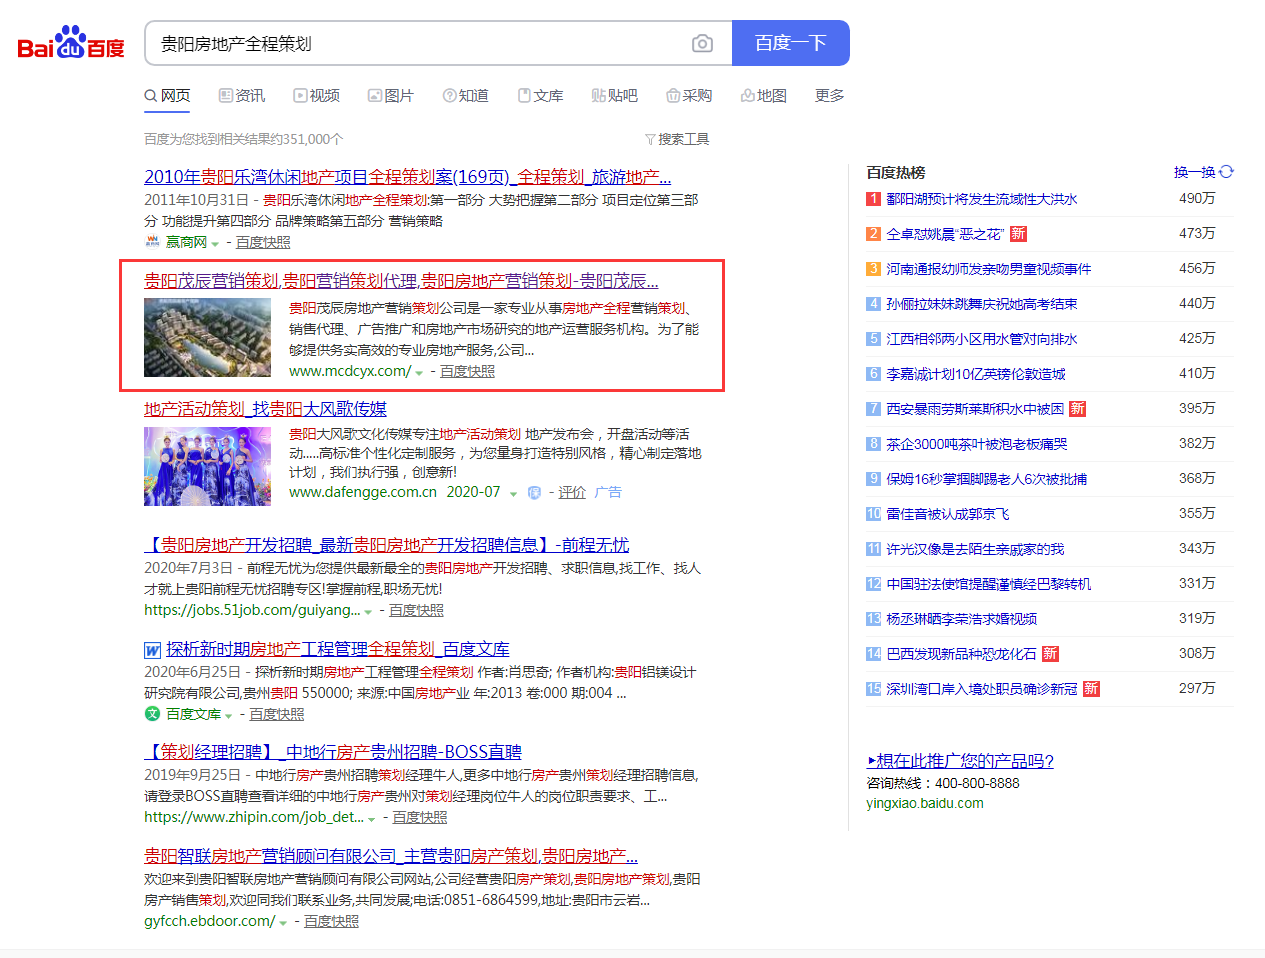The width and height of the screenshot is (1265, 958).
Task: Open the 文库 document library icon
Action: pyautogui.click(x=522, y=94)
